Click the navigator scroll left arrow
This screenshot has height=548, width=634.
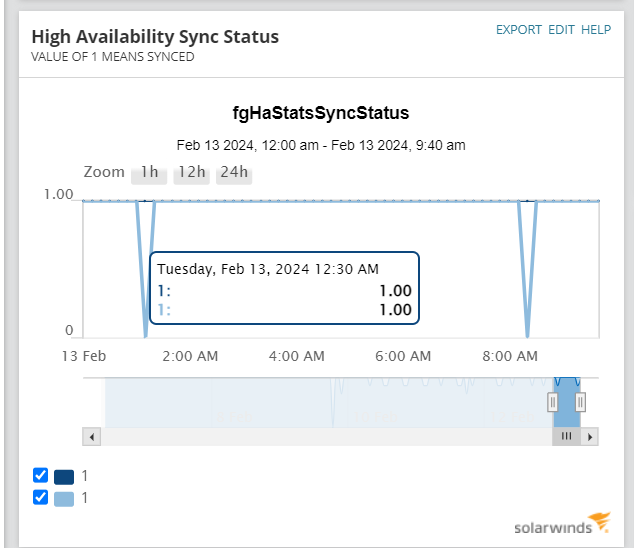click(91, 436)
